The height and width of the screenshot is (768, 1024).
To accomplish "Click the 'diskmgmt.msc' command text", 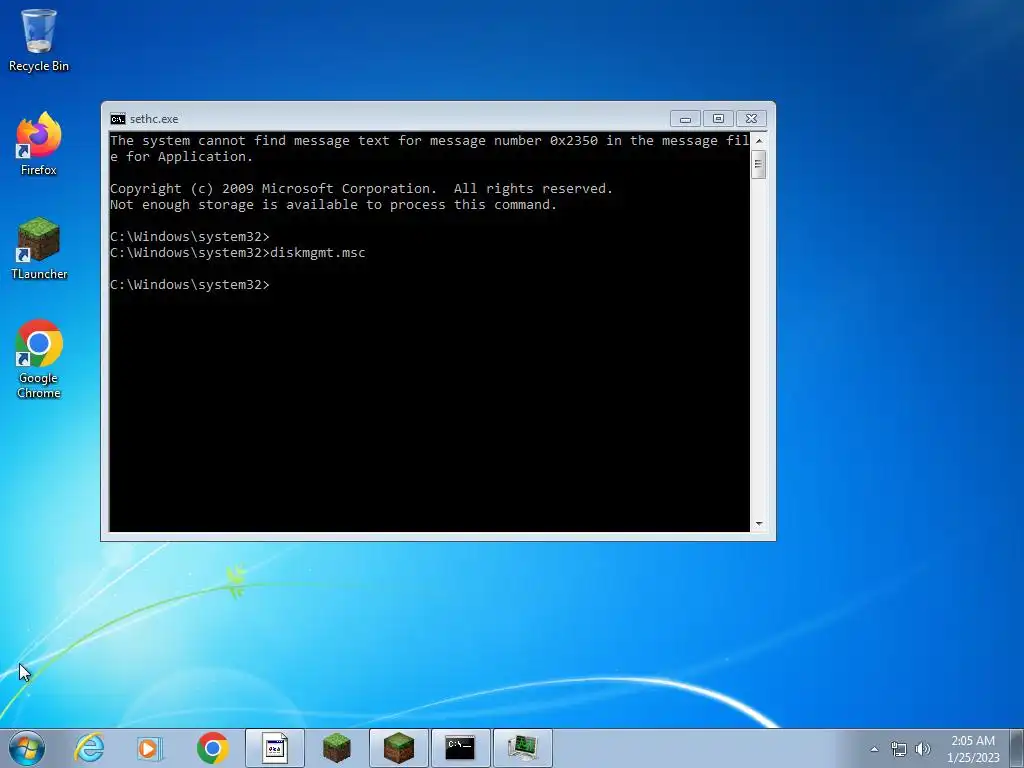I will (317, 253).
